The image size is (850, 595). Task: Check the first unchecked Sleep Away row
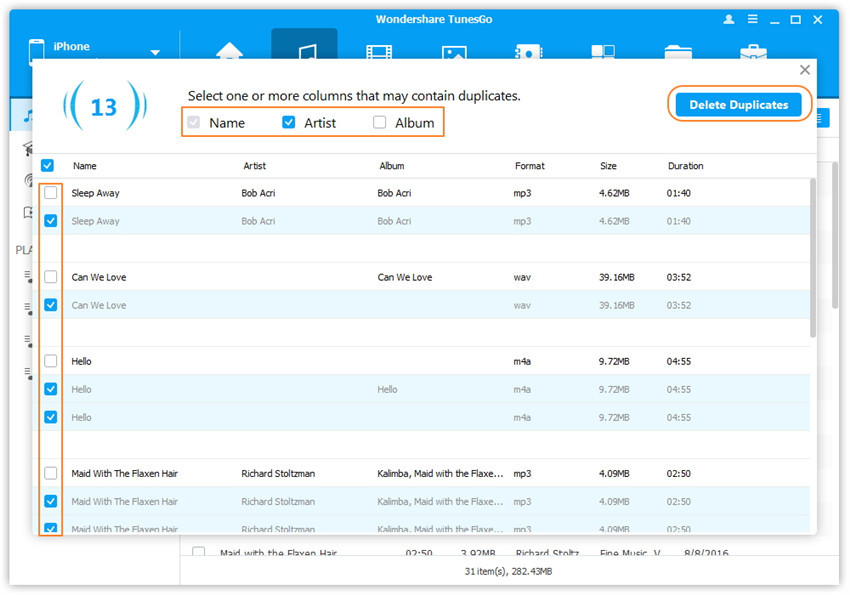tap(51, 193)
